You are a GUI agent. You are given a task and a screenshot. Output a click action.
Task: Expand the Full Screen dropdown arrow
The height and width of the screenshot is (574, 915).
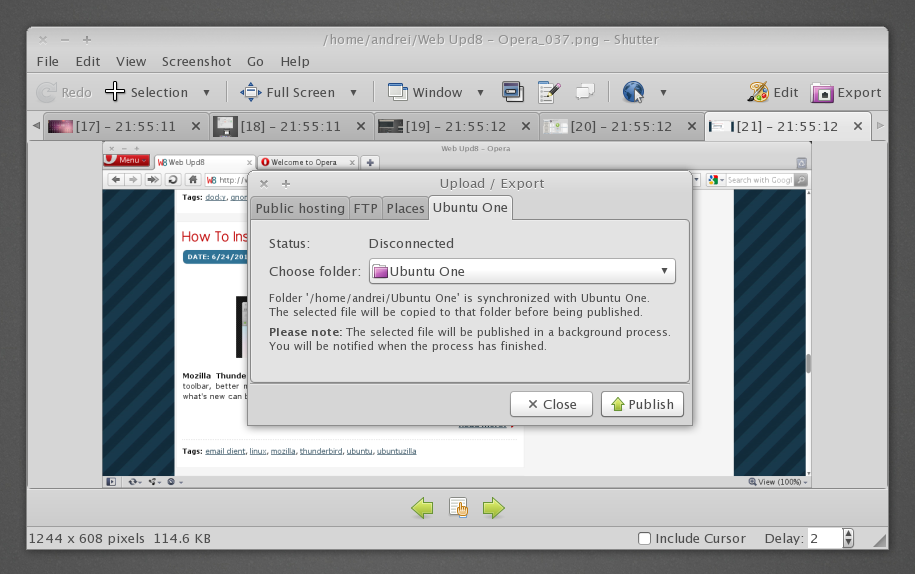point(353,93)
